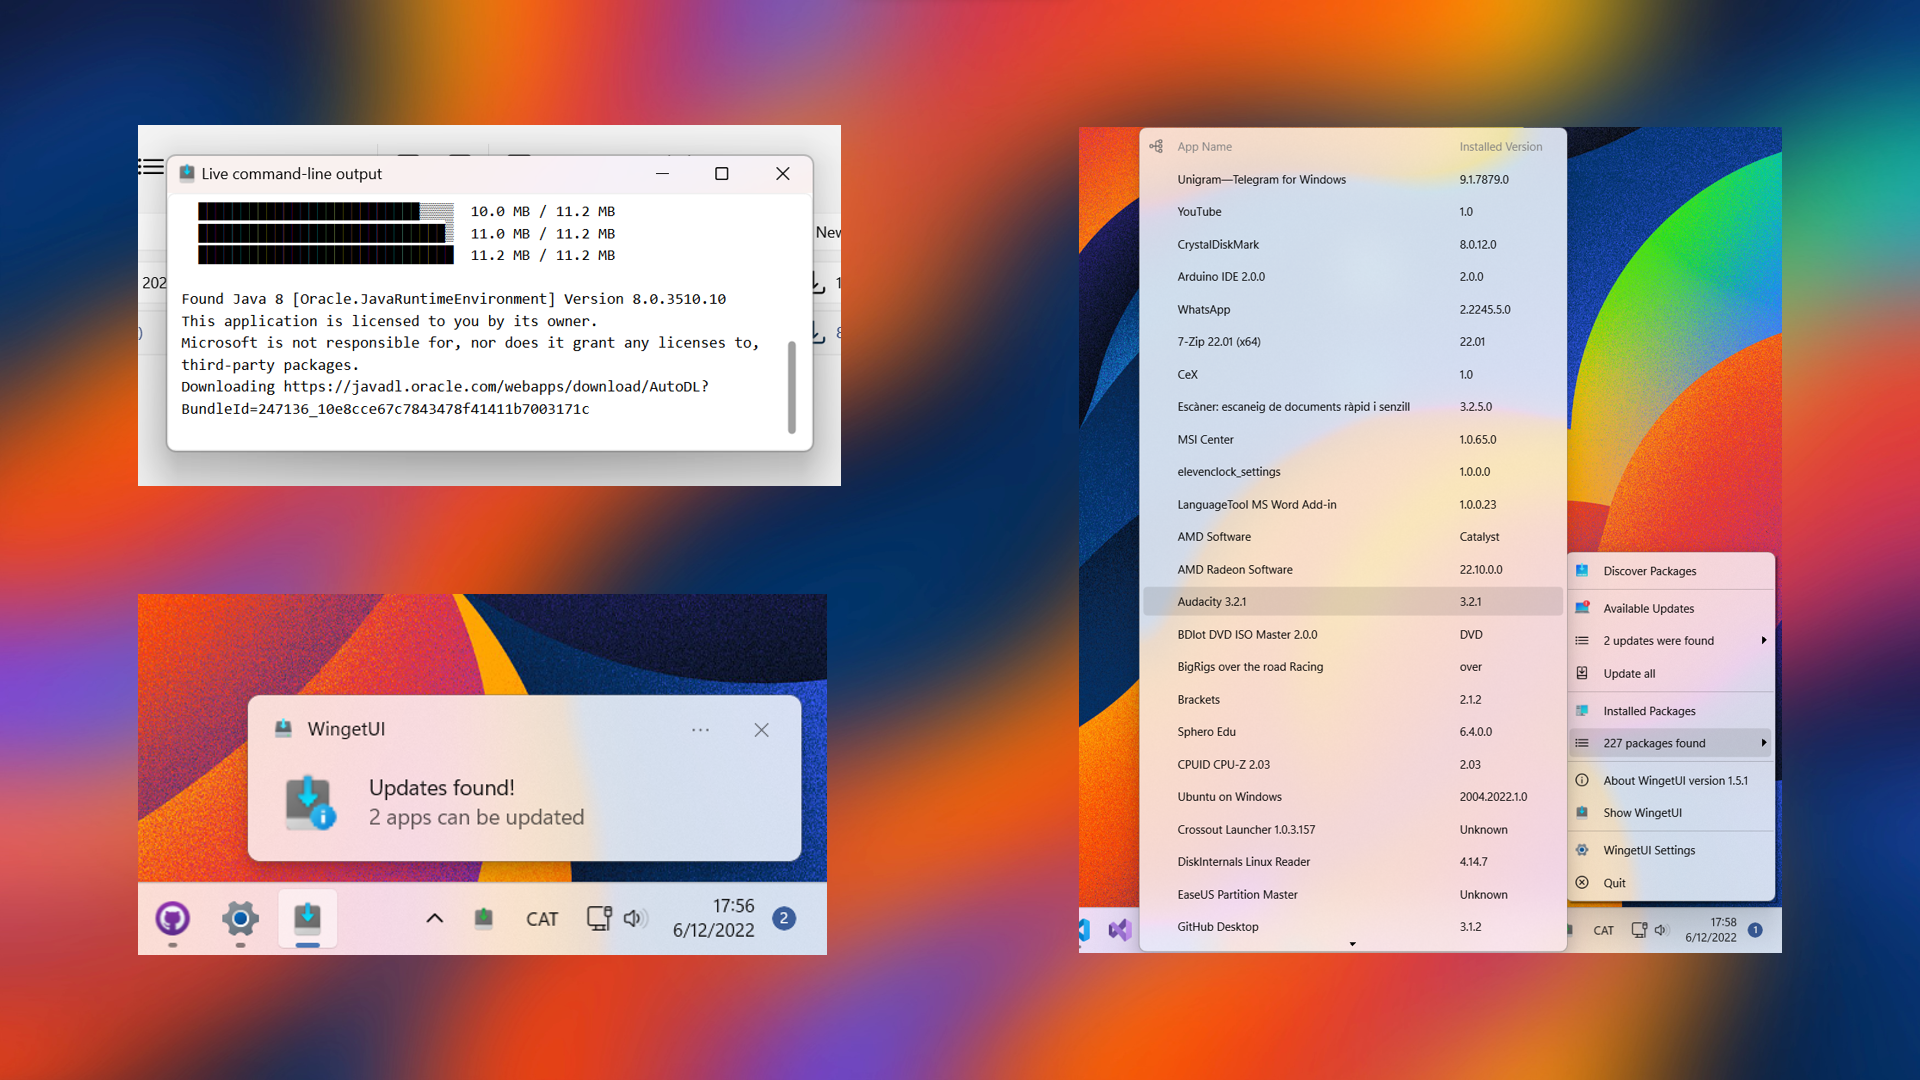This screenshot has width=1920, height=1080.
Task: Switch keyboard layout via the CAT indicator
Action: [542, 918]
